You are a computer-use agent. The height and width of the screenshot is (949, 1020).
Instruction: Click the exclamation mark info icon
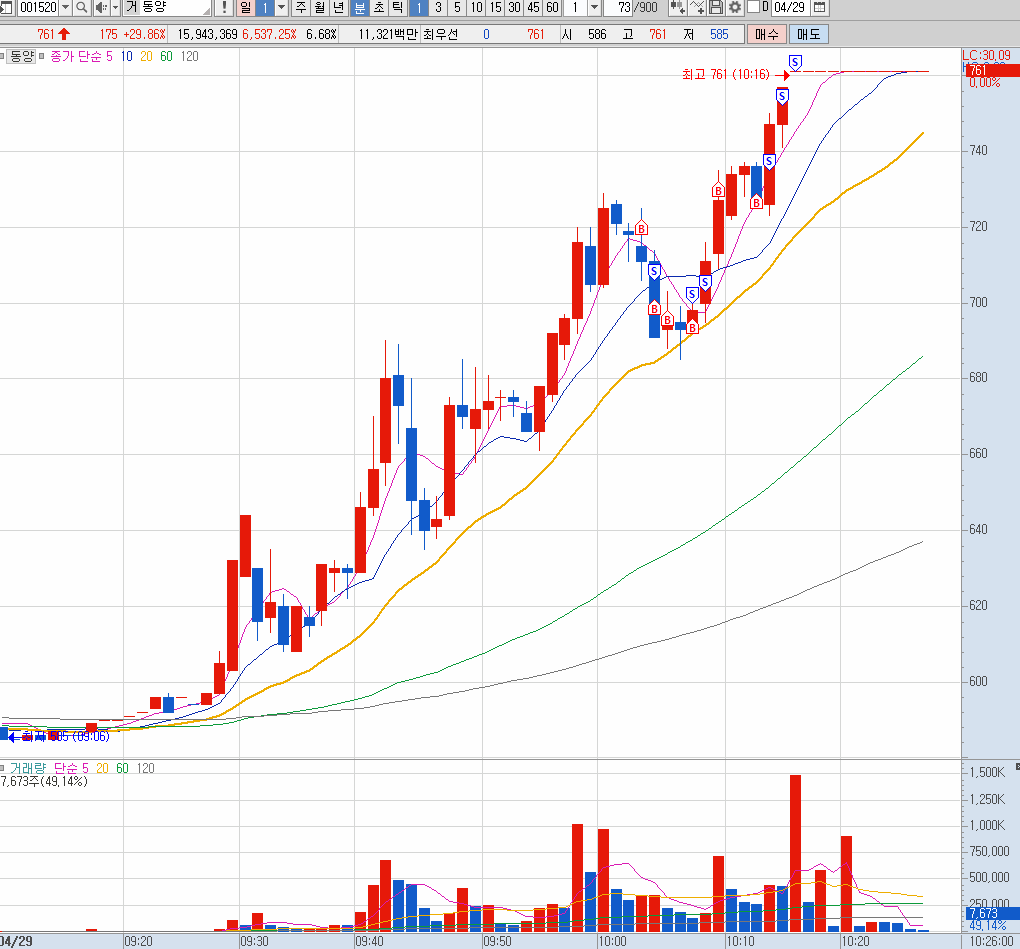pyautogui.click(x=224, y=8)
